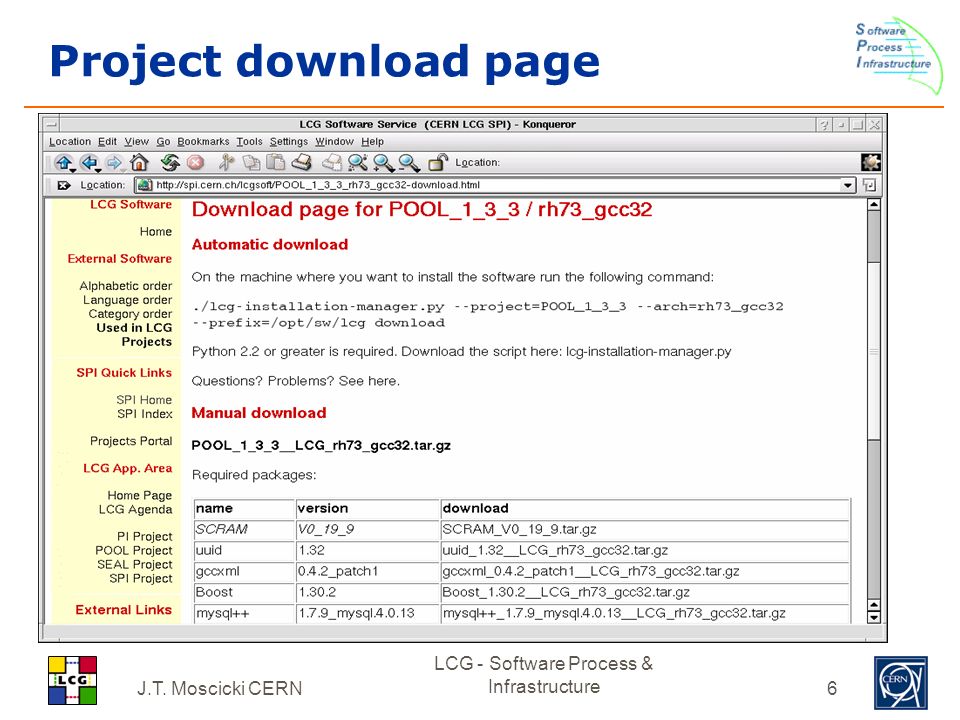Click sidebar Home link under LCG Software
This screenshot has height=720, width=960.
[156, 232]
